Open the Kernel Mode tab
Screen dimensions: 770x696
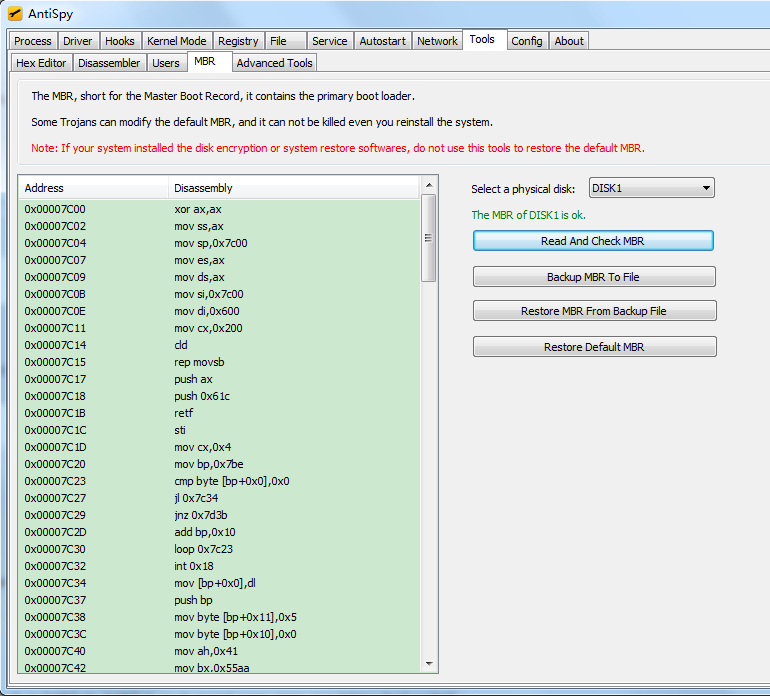pos(176,41)
